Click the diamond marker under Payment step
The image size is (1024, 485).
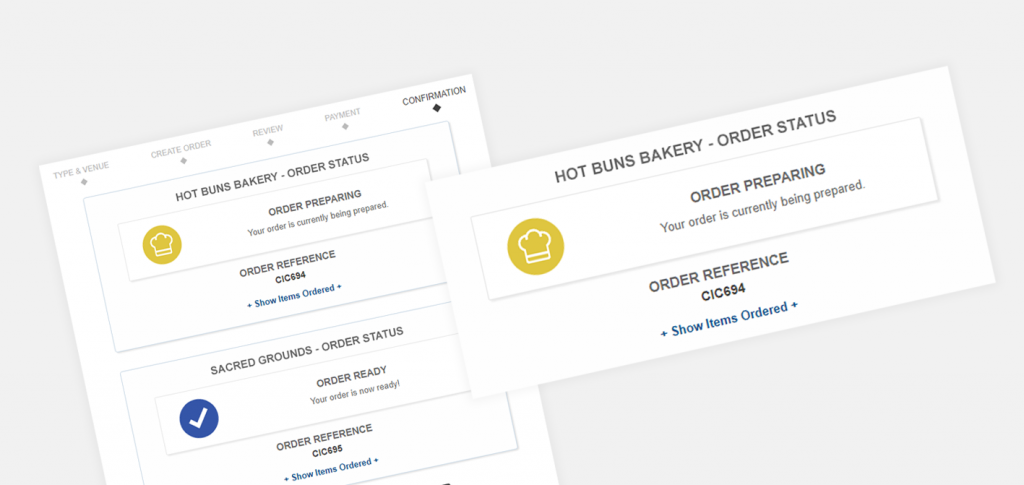(345, 126)
